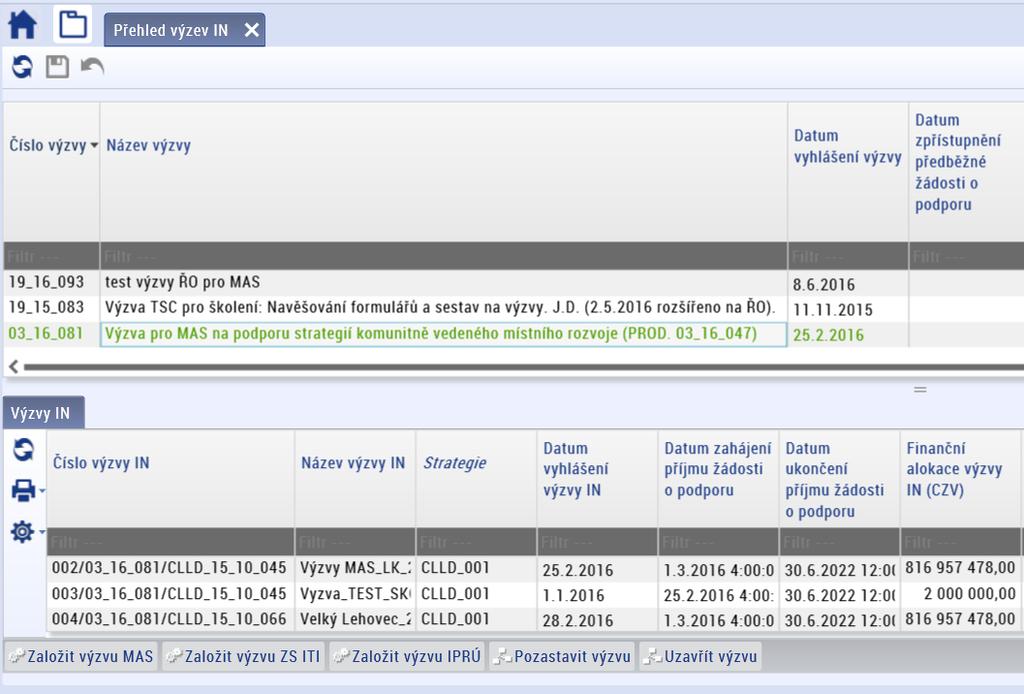Refresh the Výzvy IN table
1024x694 pixels.
click(x=24, y=450)
